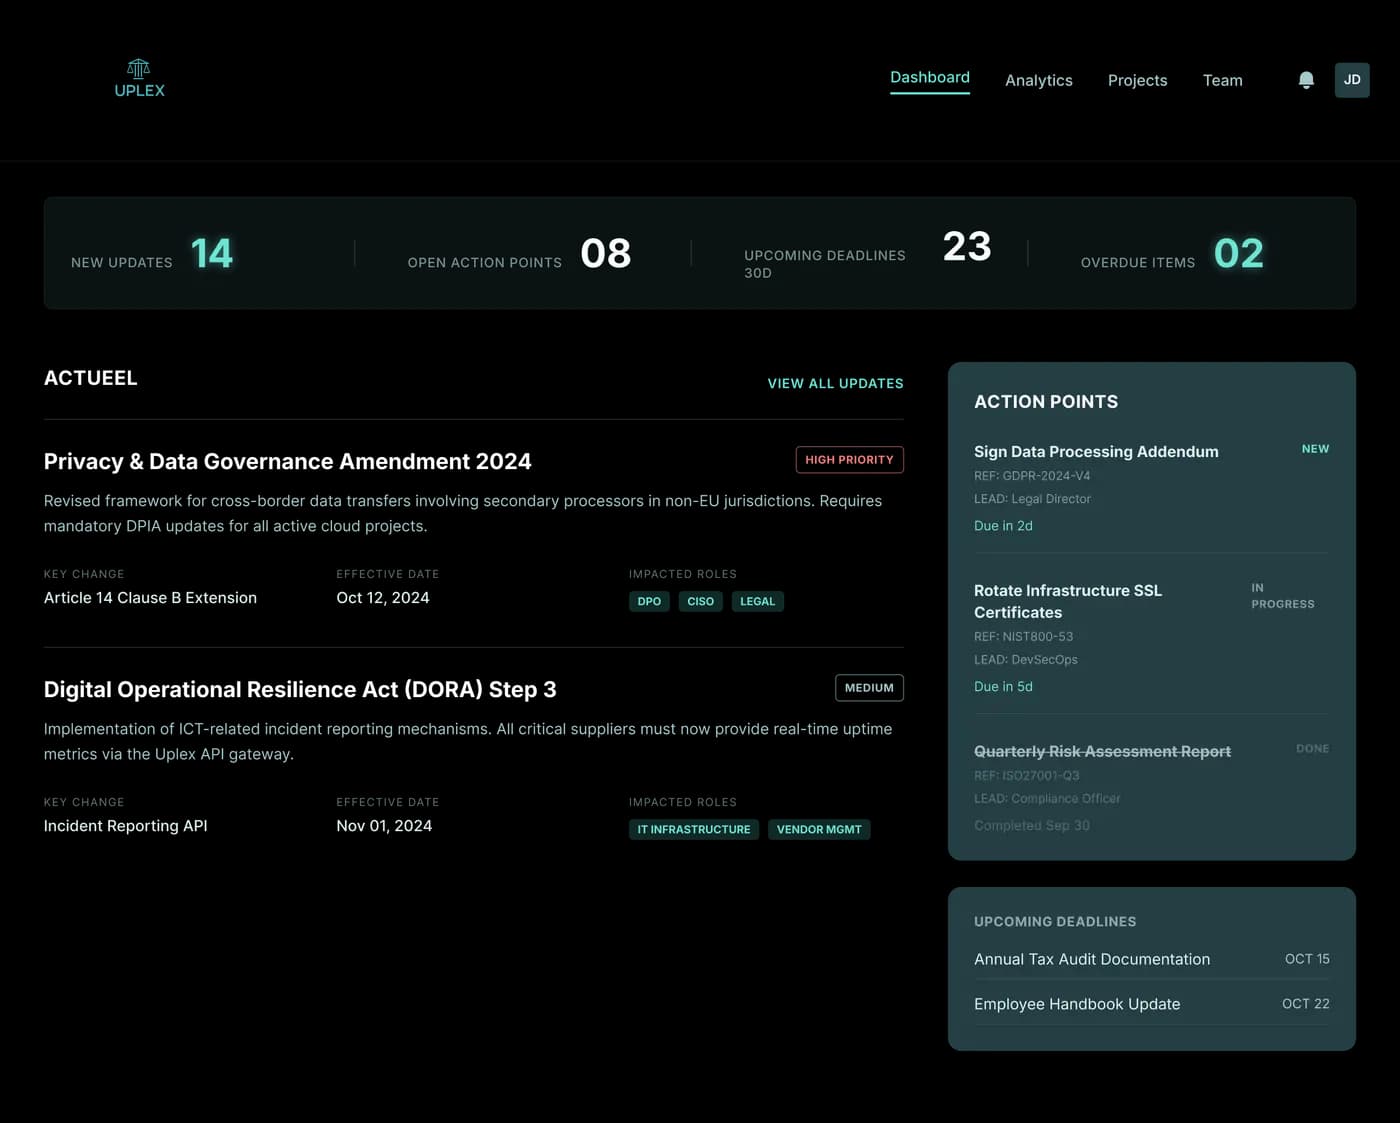
Task: Switch to the Dashboard tab
Action: (930, 77)
